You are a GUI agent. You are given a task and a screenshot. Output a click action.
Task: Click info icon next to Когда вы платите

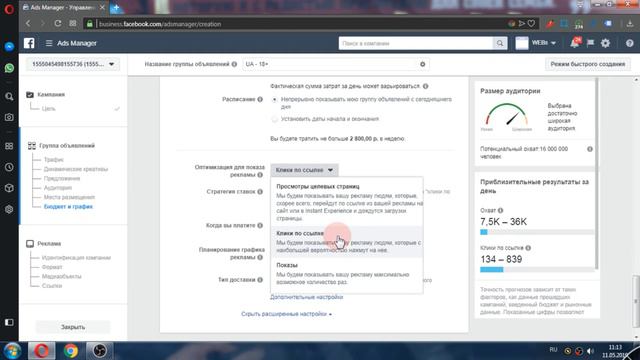260,225
